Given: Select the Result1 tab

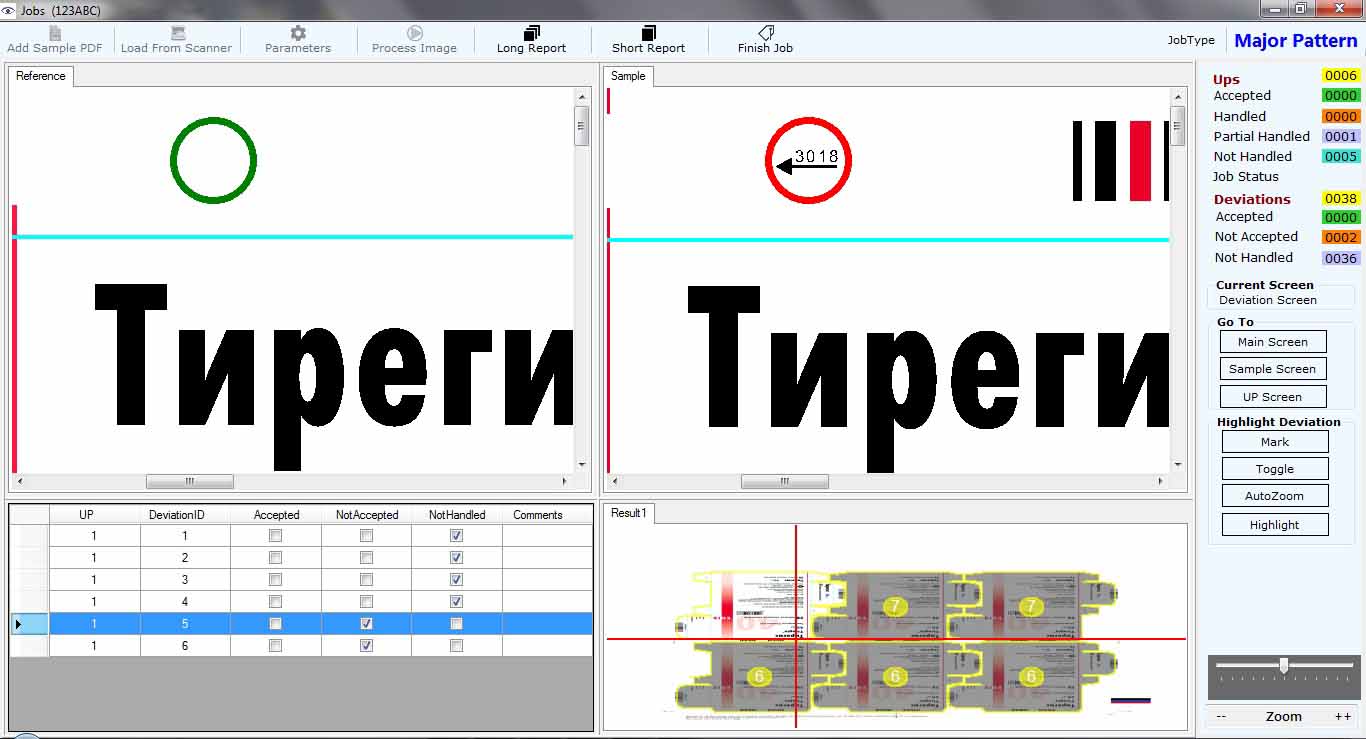Looking at the screenshot, I should 629,513.
